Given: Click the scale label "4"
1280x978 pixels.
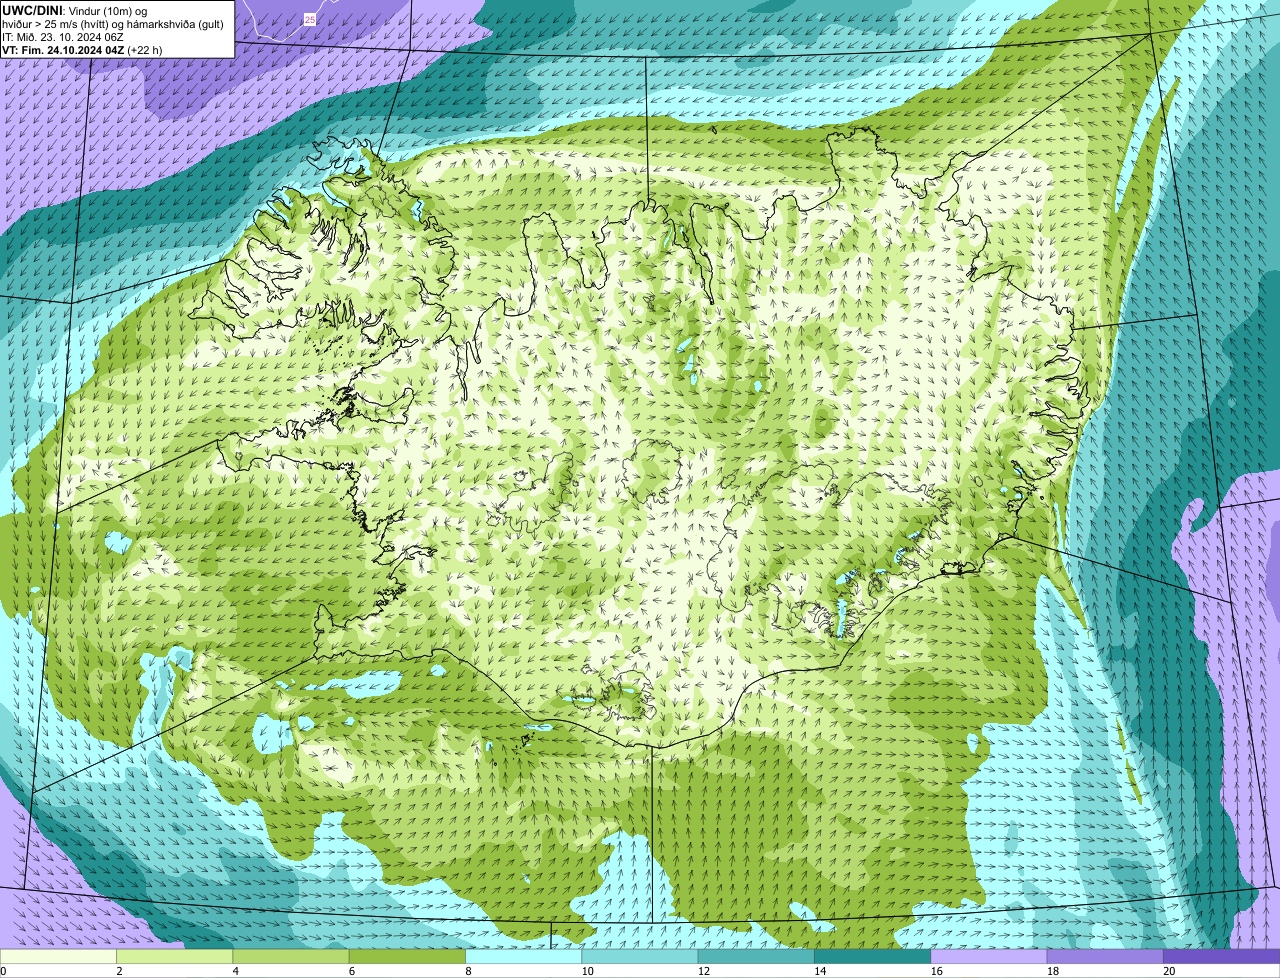Looking at the screenshot, I should click(x=235, y=971).
